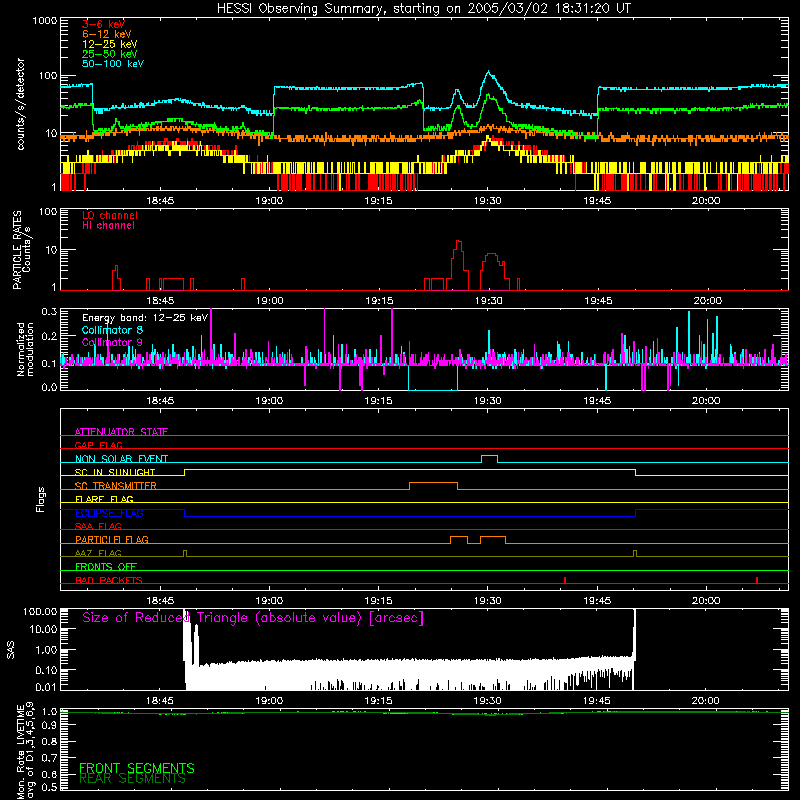
Task: Click the cyan 50-100 keV peak near 19:30
Action: pyautogui.click(x=489, y=72)
